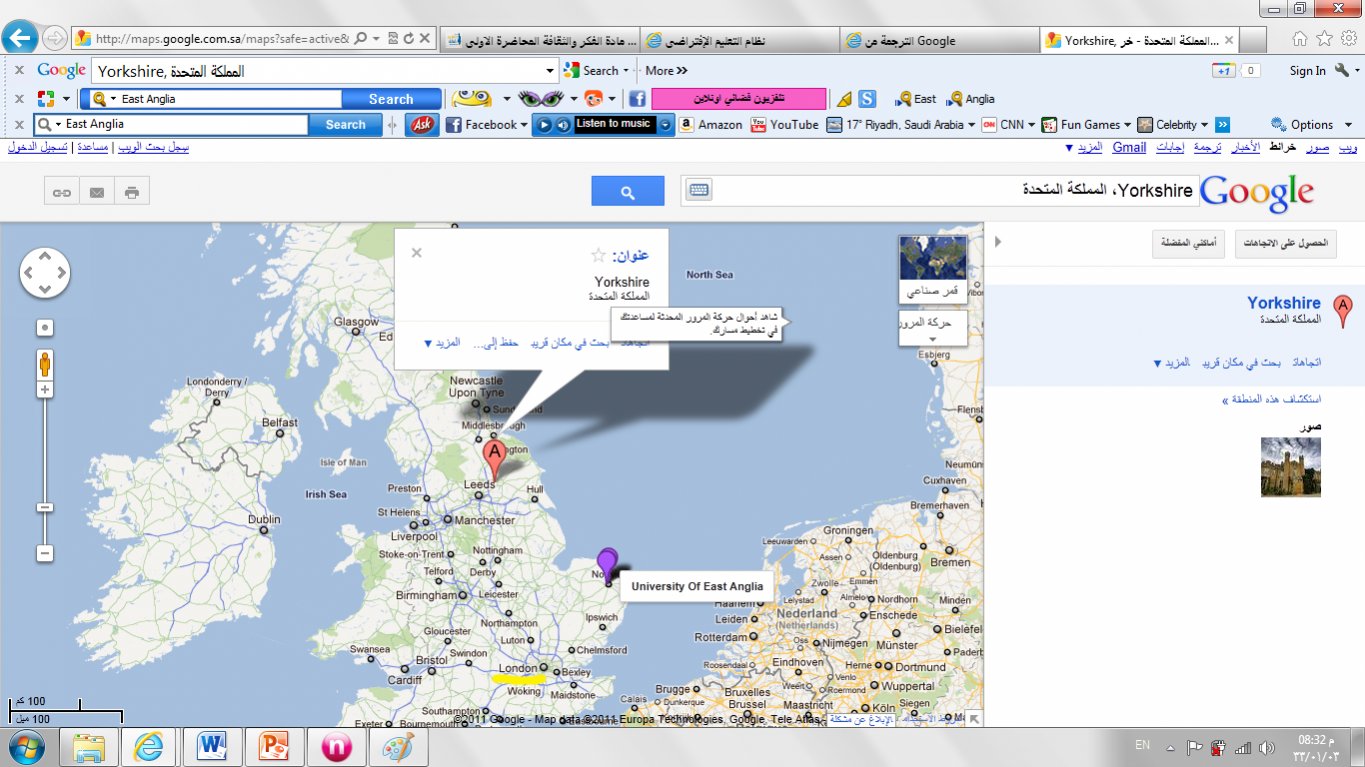Click the Yorkshire castle photo thumbnail
Screen dimensions: 1365x767
(1290, 467)
